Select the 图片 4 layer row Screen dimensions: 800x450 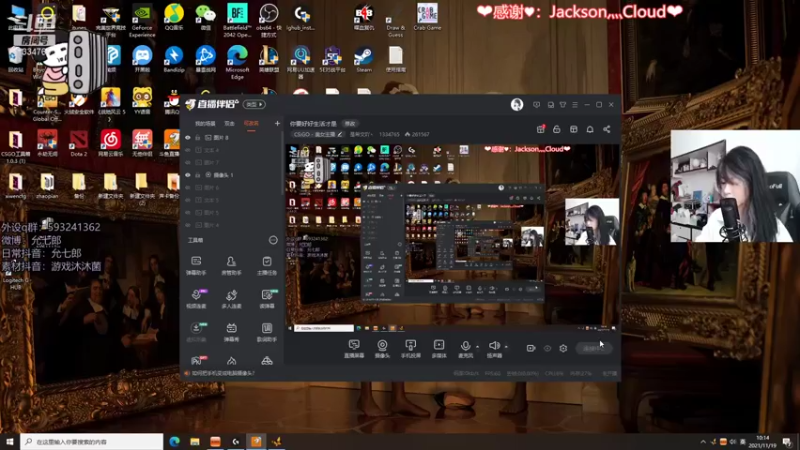231,225
